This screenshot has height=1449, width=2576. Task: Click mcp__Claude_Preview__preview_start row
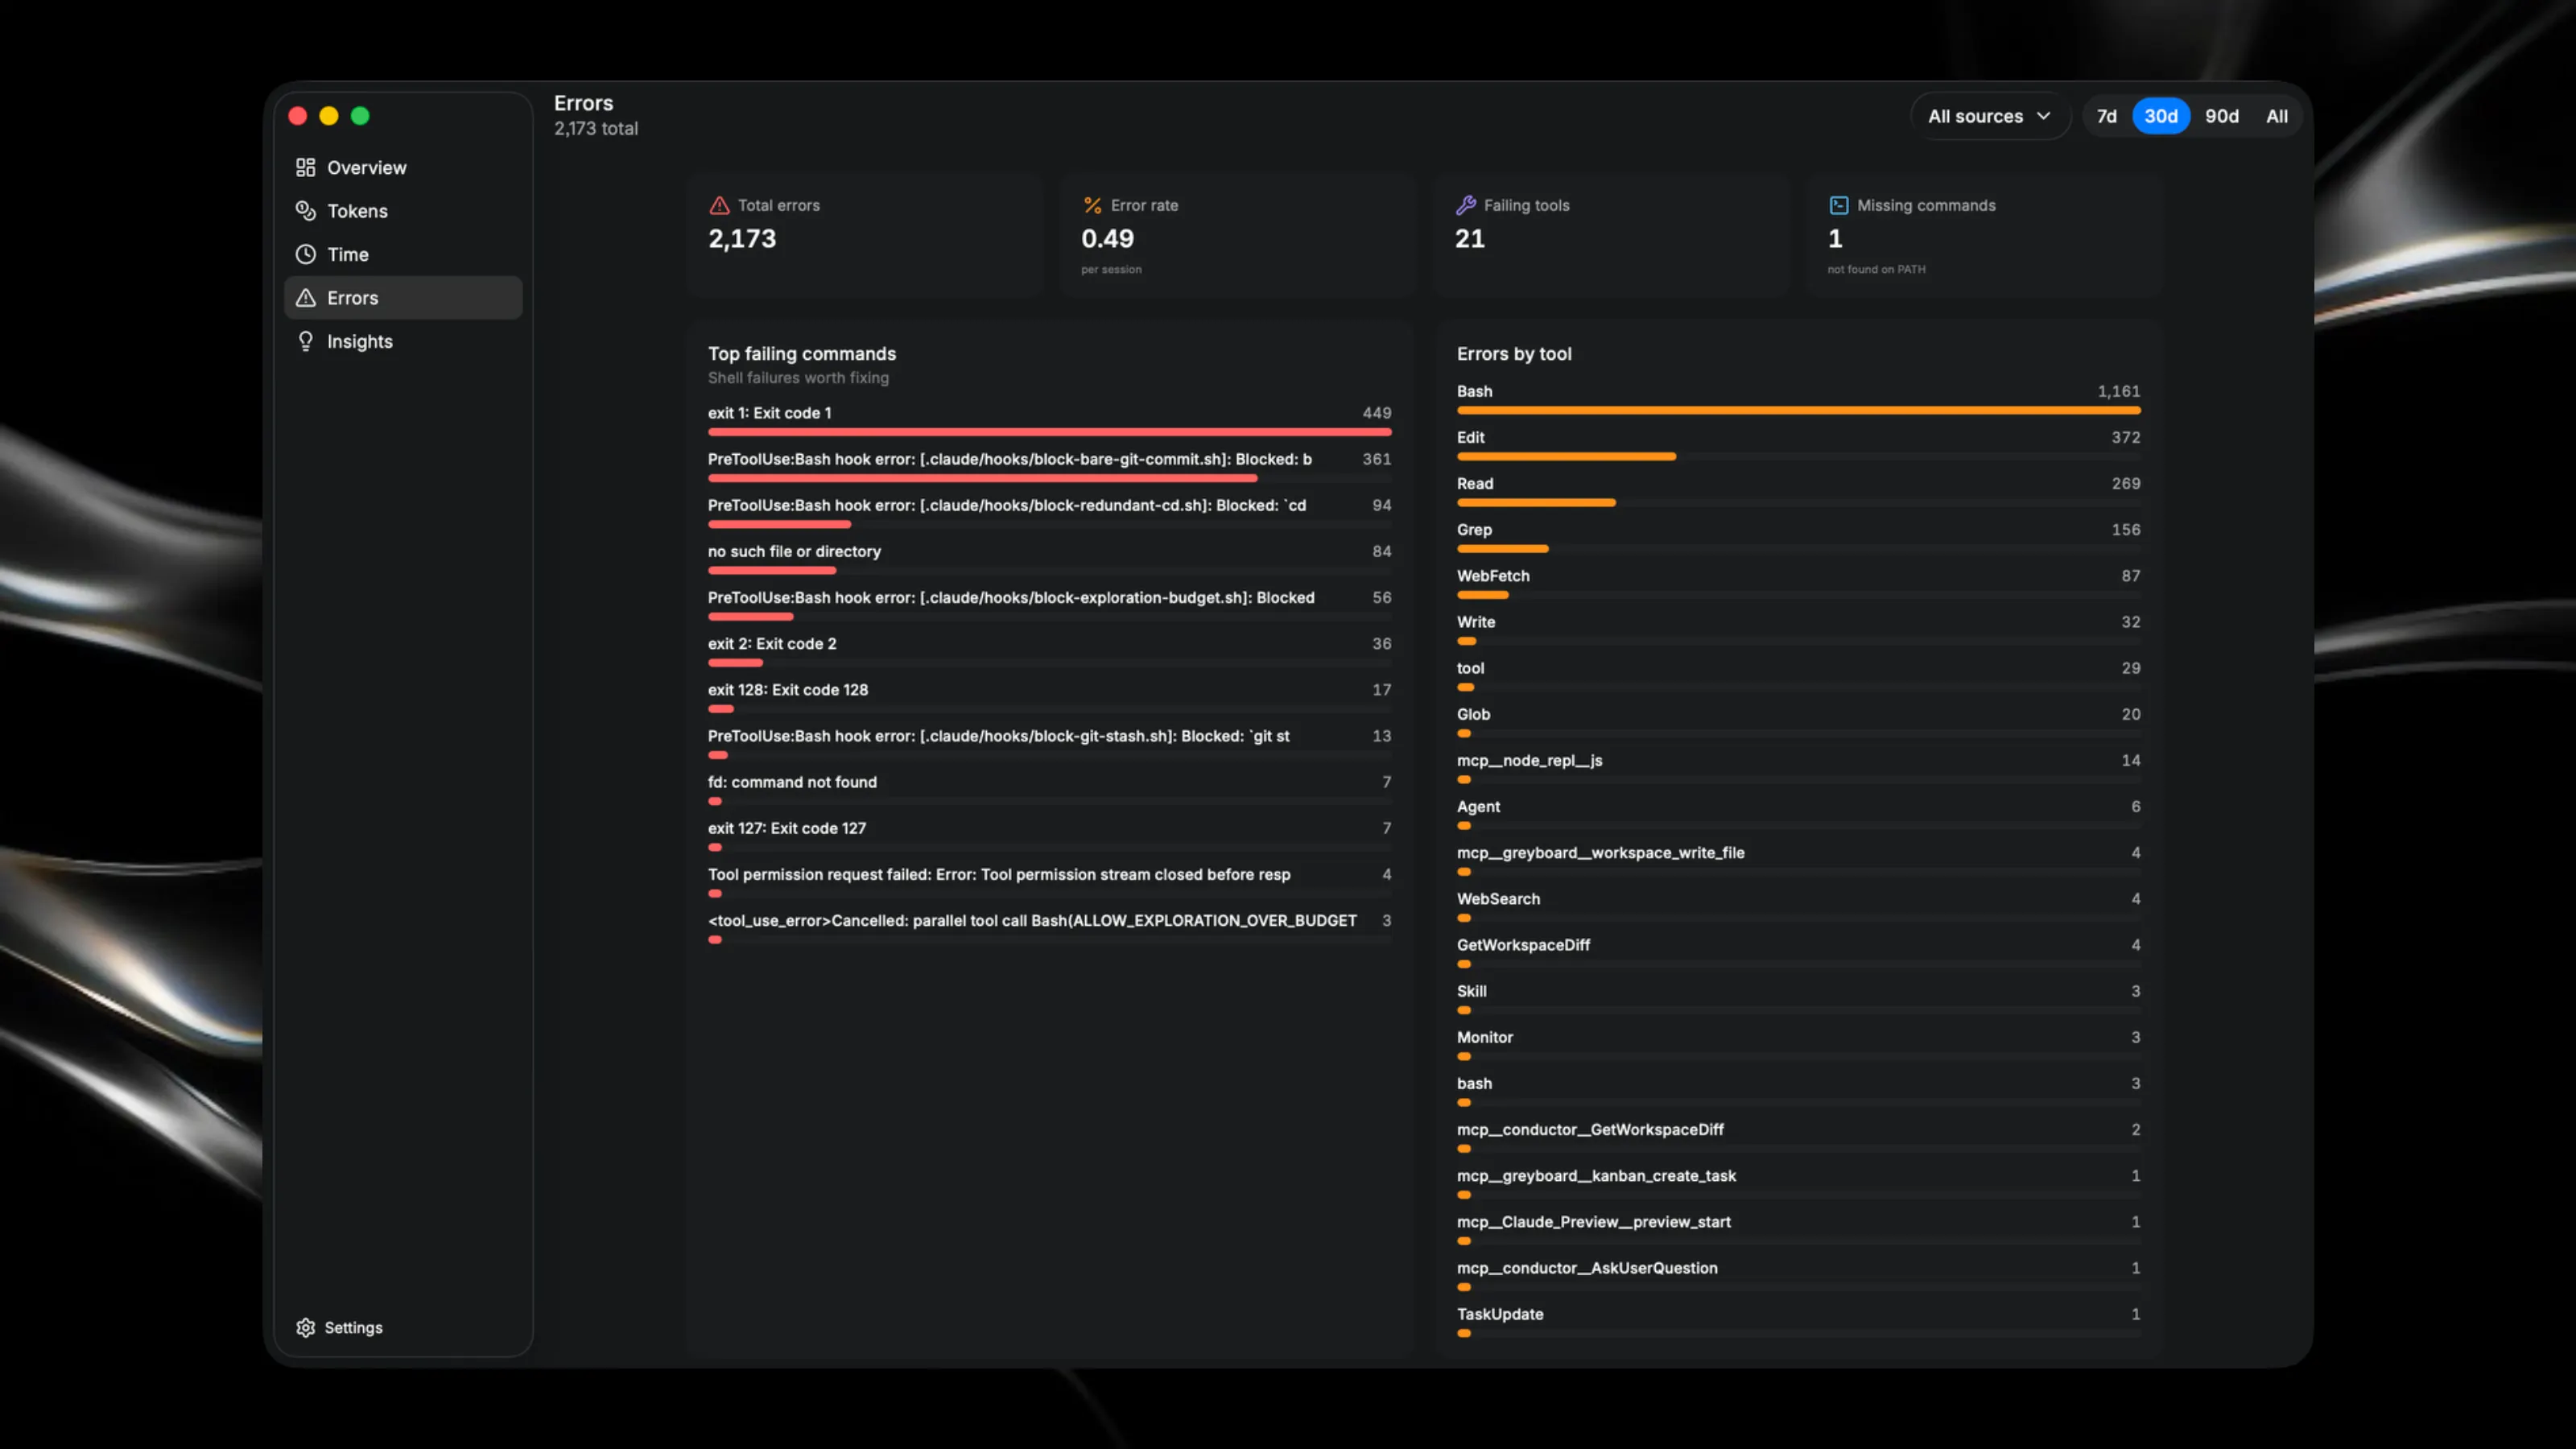pyautogui.click(x=1798, y=1229)
